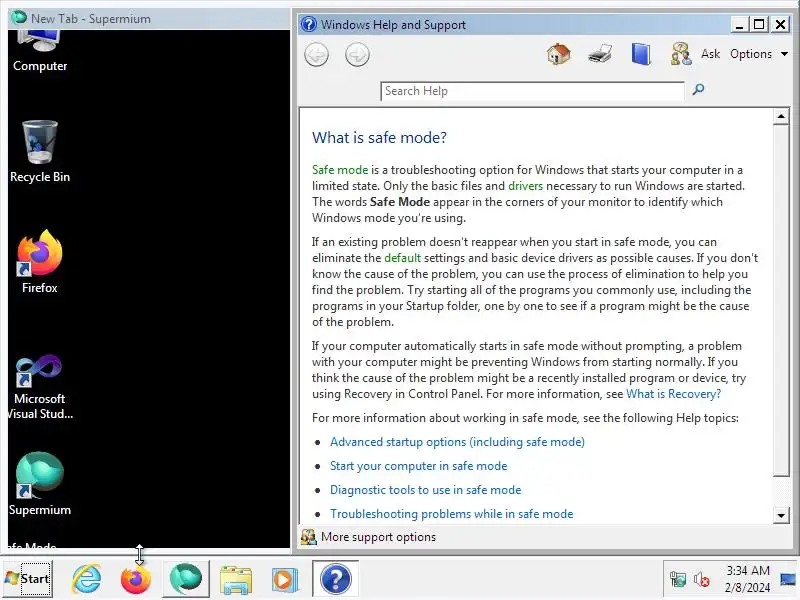Screen dimensions: 800x600
Task: Go forward in Windows Help
Action: [x=357, y=55]
